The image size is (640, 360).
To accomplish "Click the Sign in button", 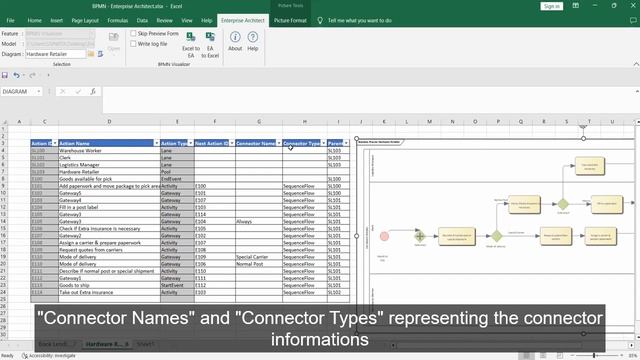I will coord(551,6).
